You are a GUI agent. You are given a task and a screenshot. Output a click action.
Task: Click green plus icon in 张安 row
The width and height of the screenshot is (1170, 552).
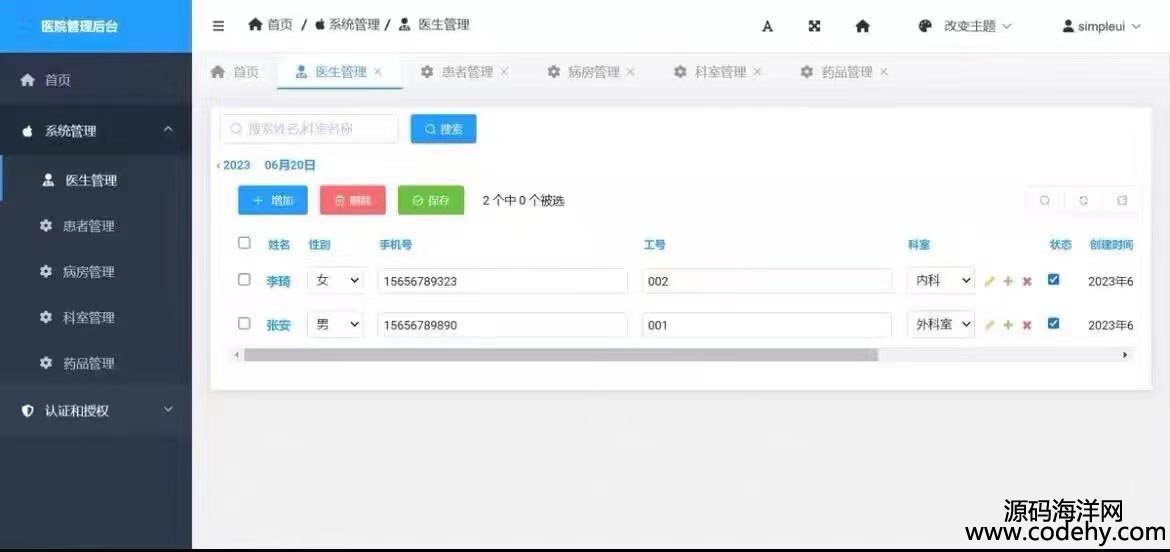point(1008,325)
